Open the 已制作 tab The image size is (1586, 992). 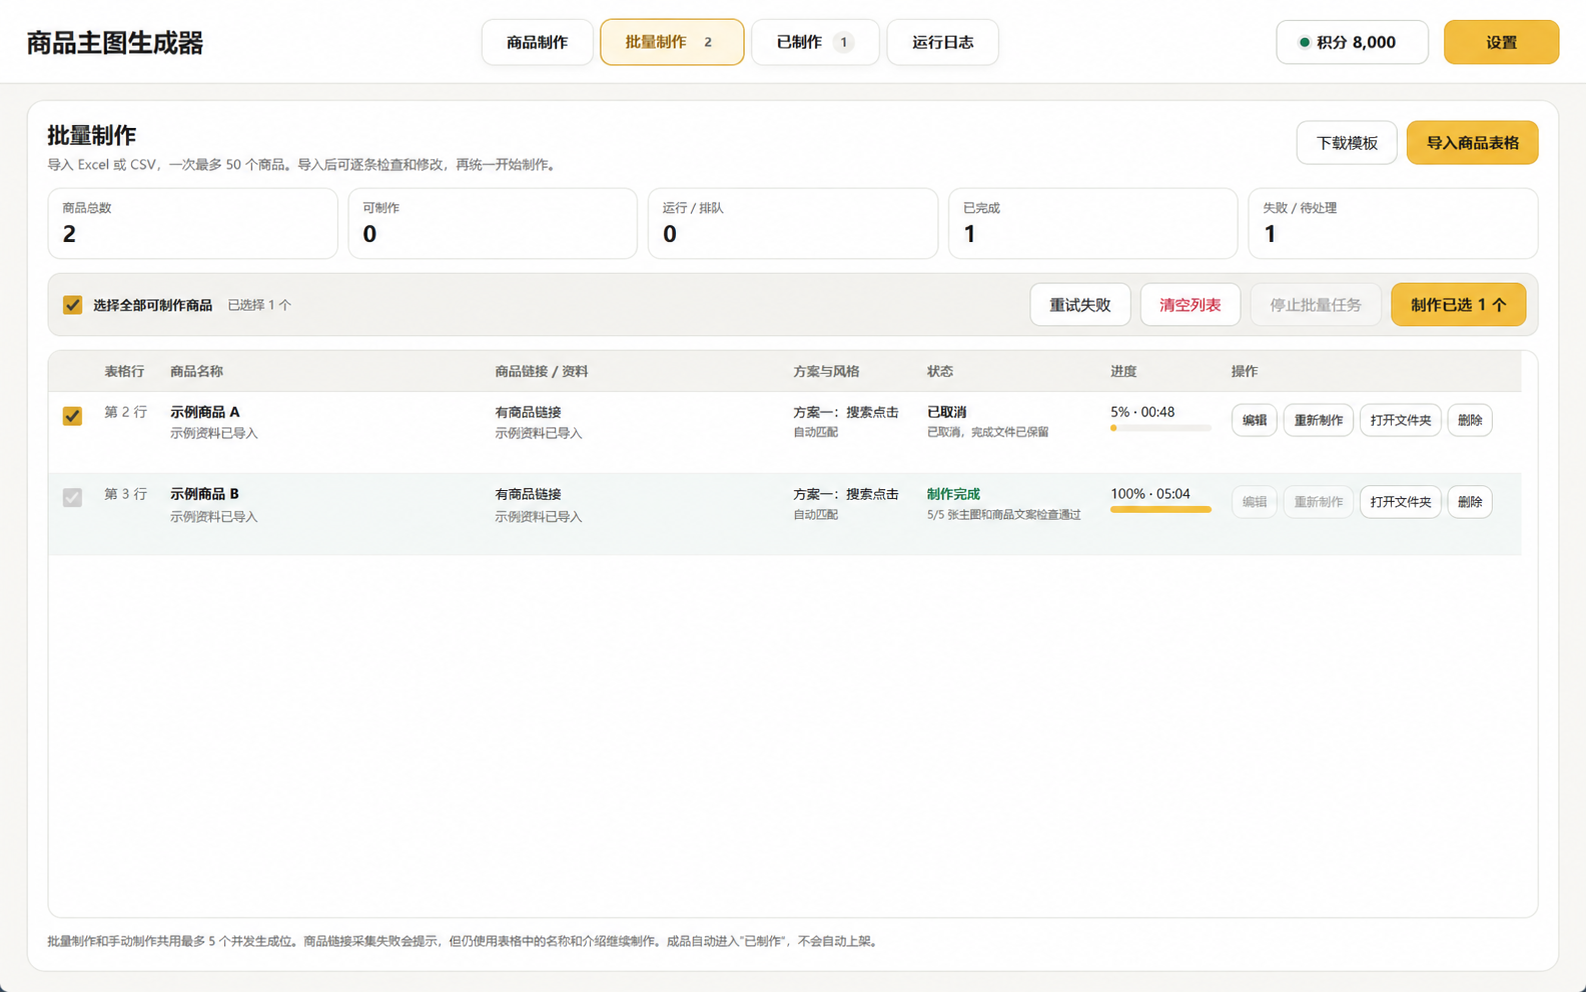pyautogui.click(x=814, y=42)
